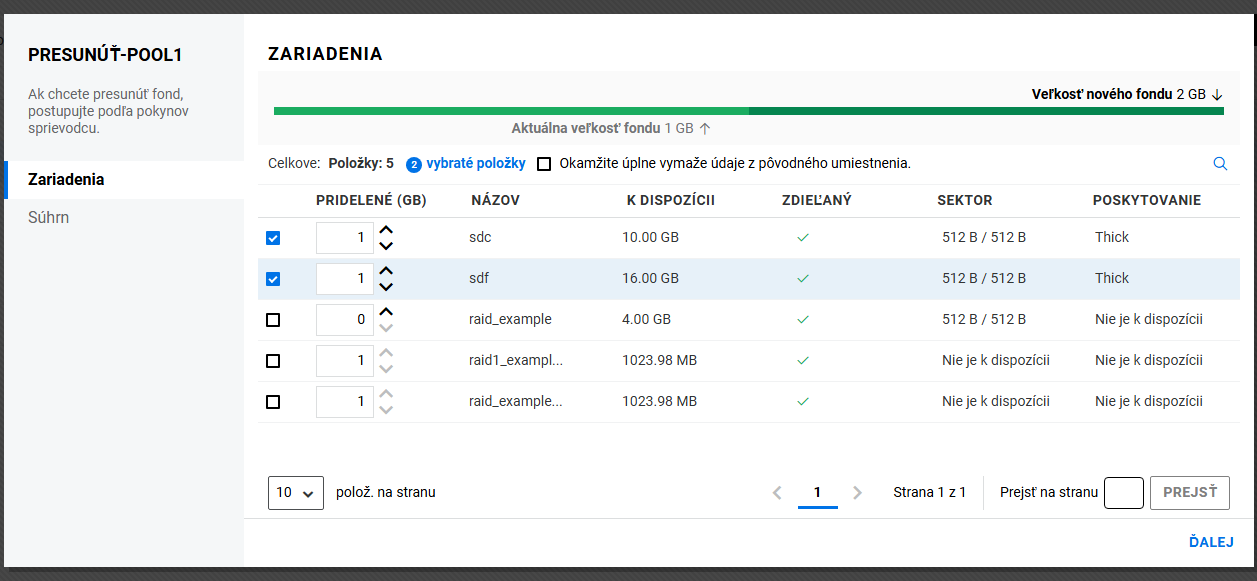Go to next page arrow
Screen dimensions: 1257x581
click(x=857, y=492)
